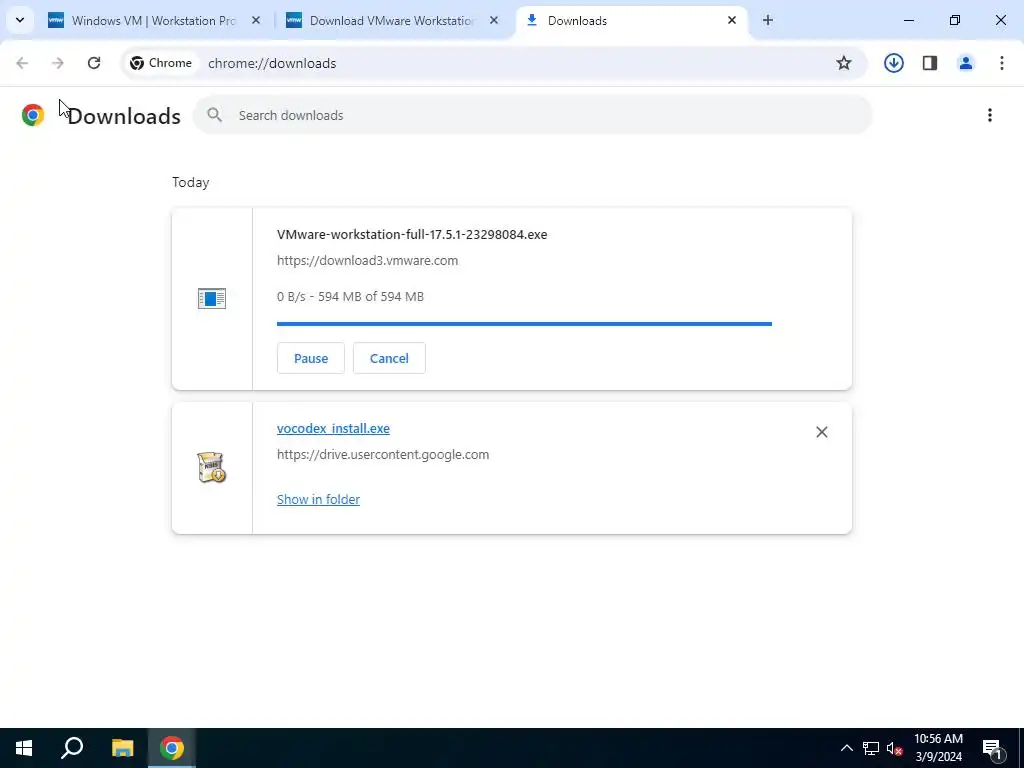The image size is (1024, 768).
Task: Click the Today date heading
Action: click(x=191, y=182)
